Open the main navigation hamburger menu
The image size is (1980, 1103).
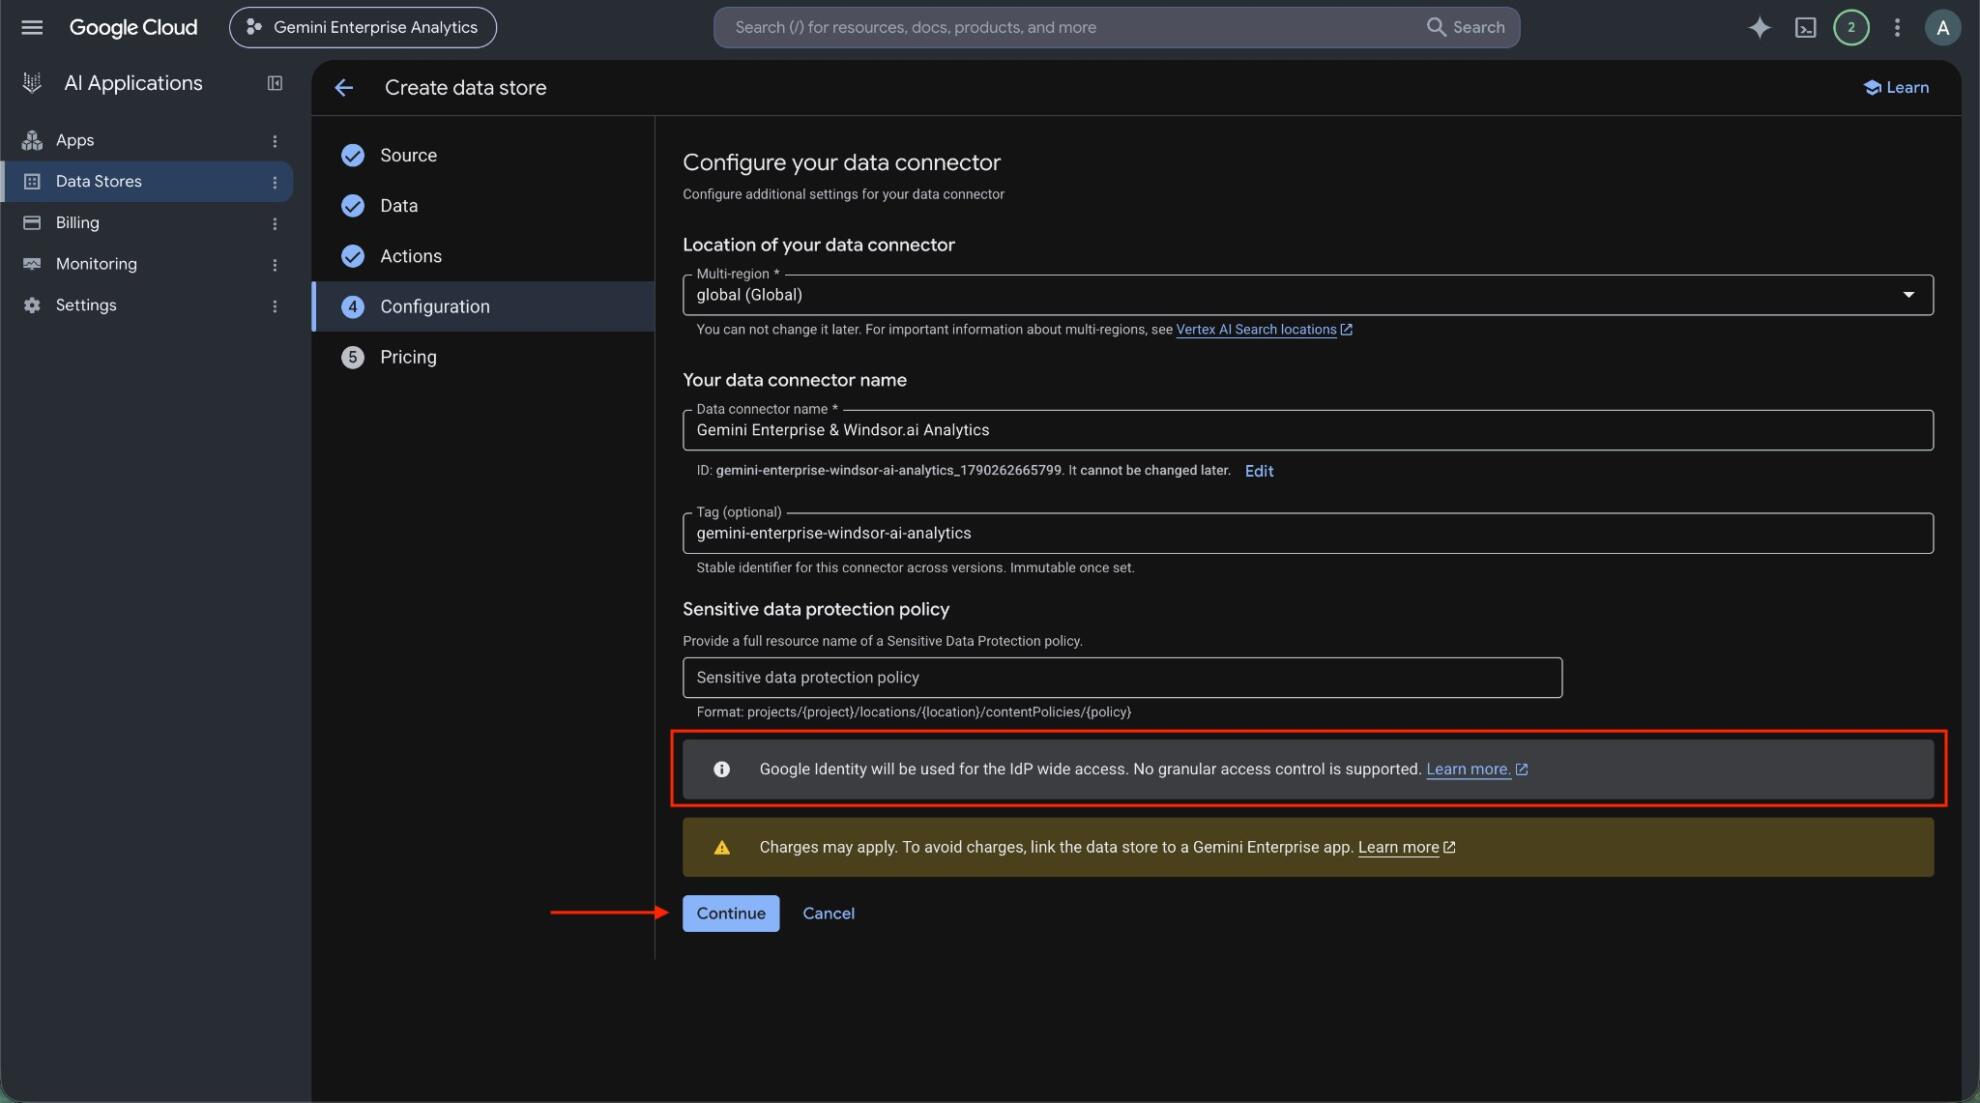(32, 27)
